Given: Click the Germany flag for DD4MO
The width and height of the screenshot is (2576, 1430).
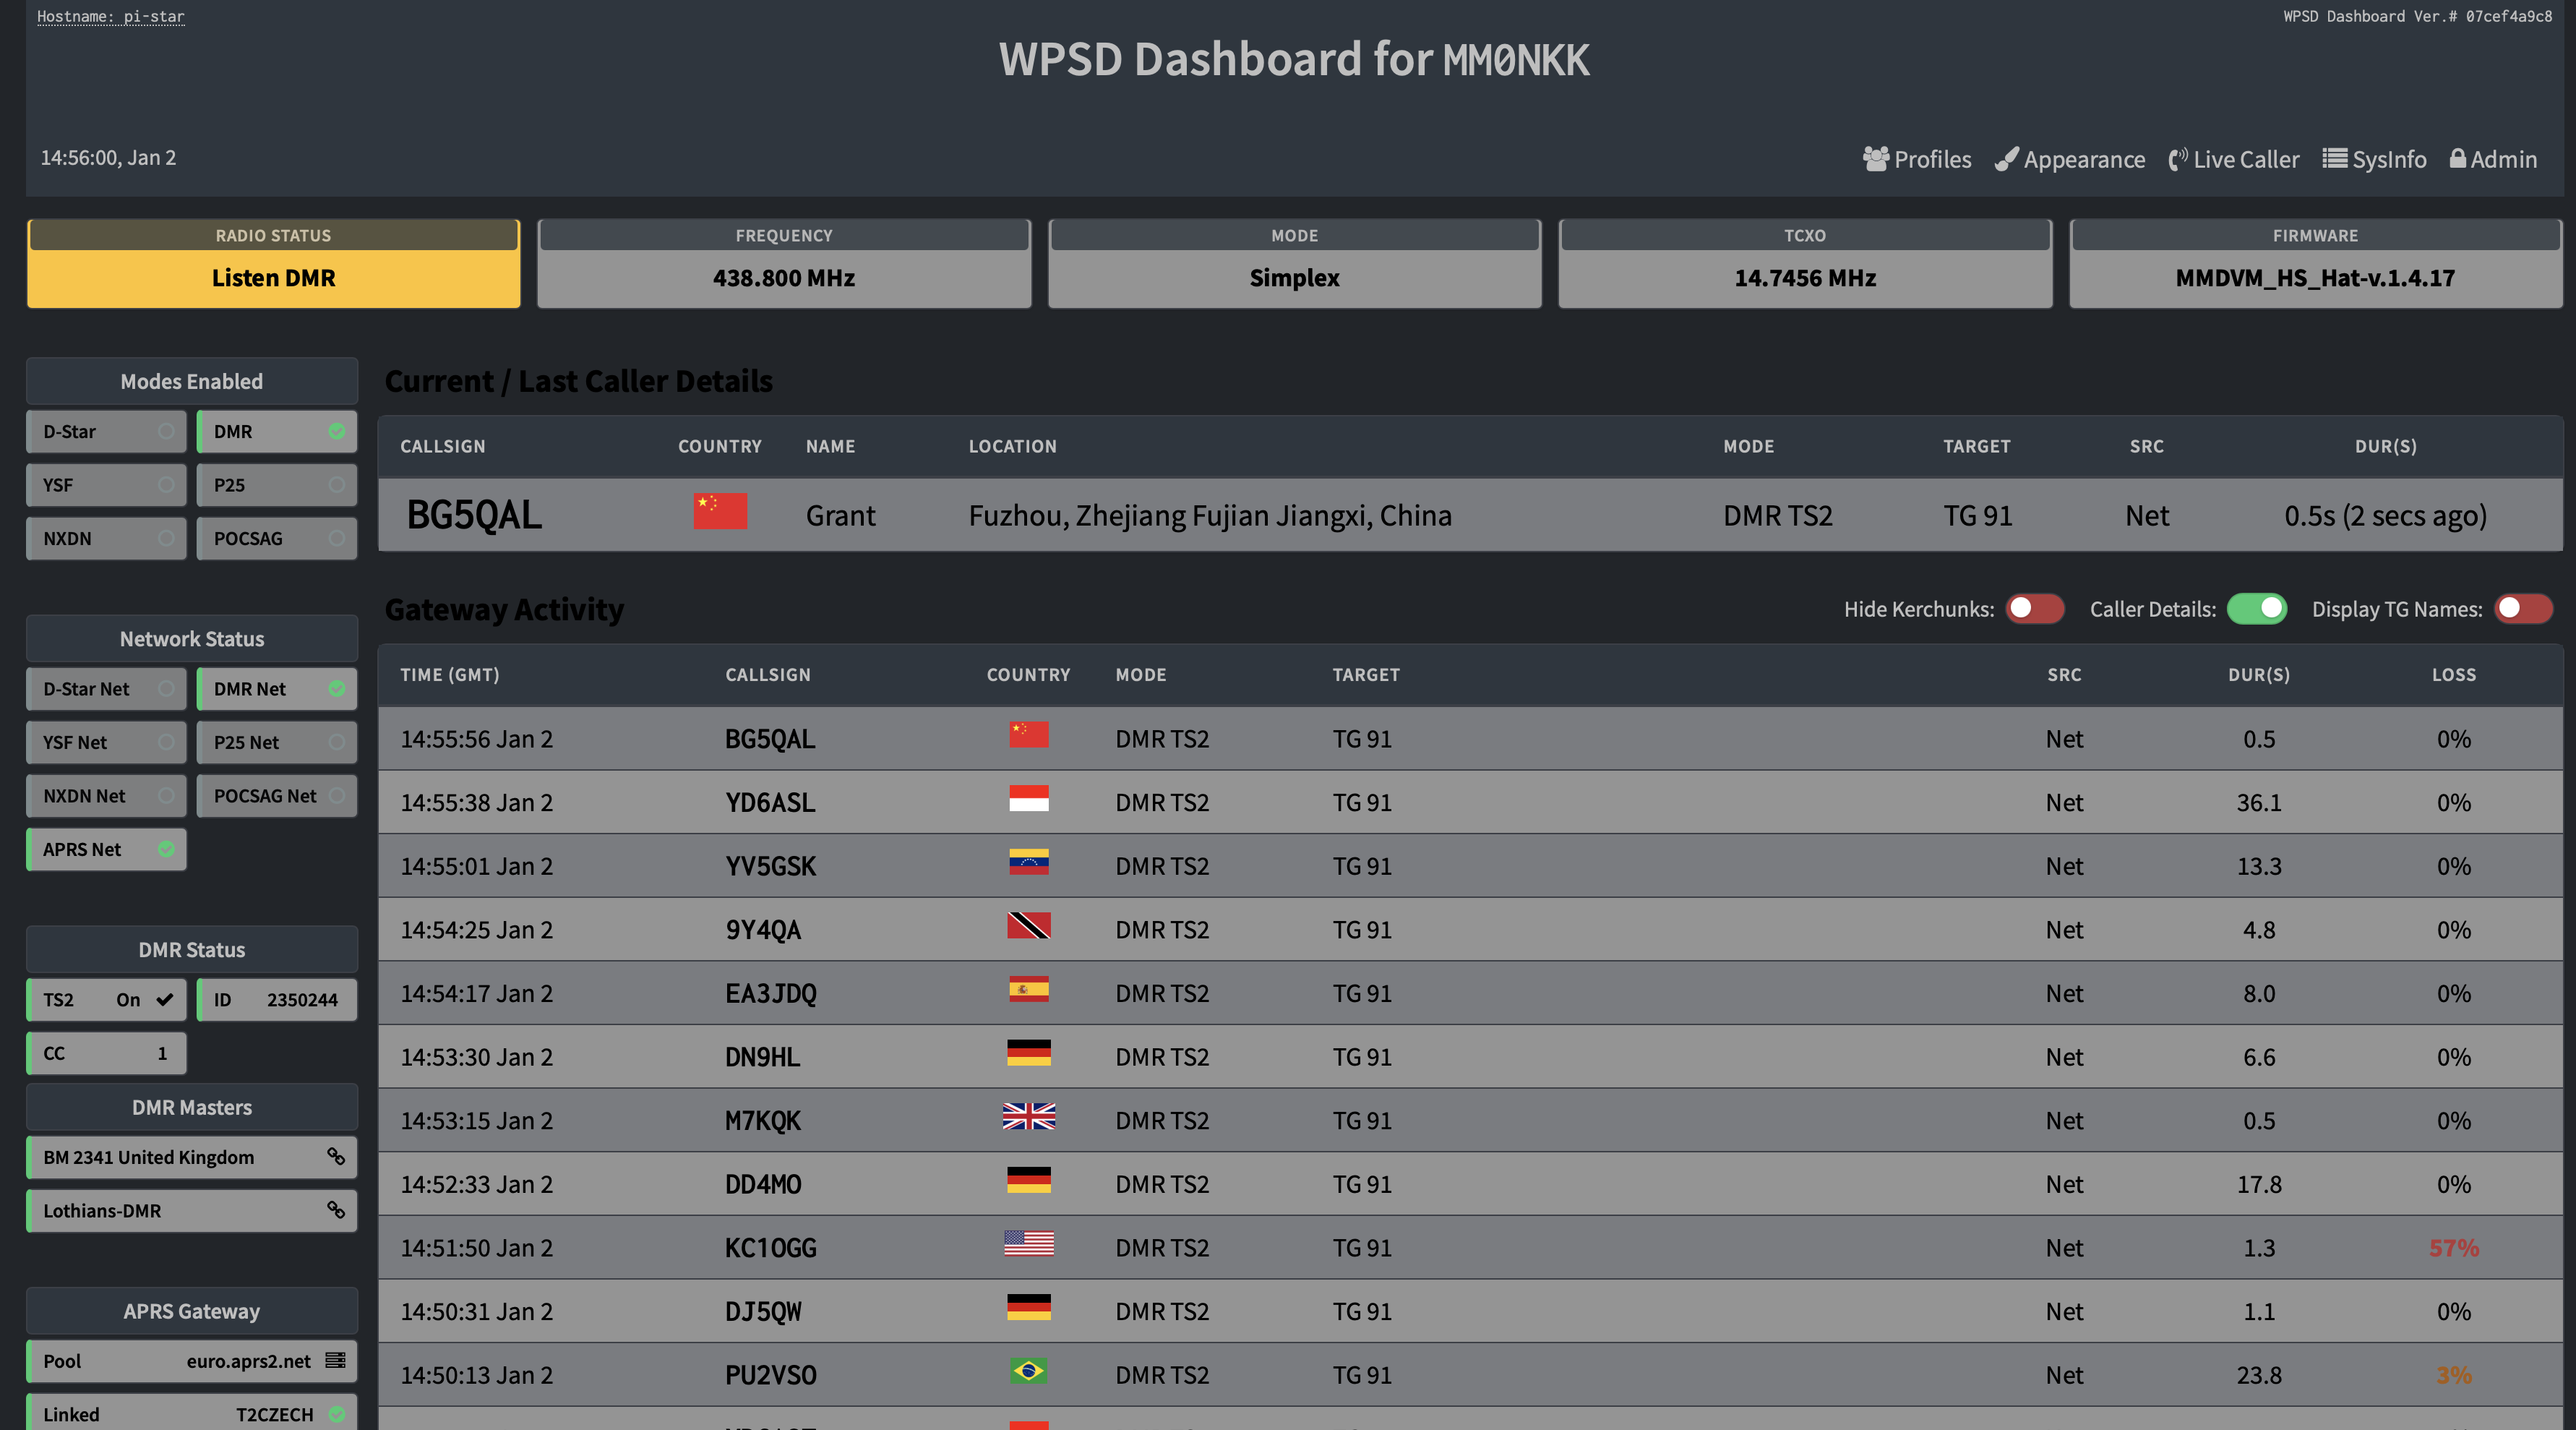Looking at the screenshot, I should [x=1028, y=1180].
